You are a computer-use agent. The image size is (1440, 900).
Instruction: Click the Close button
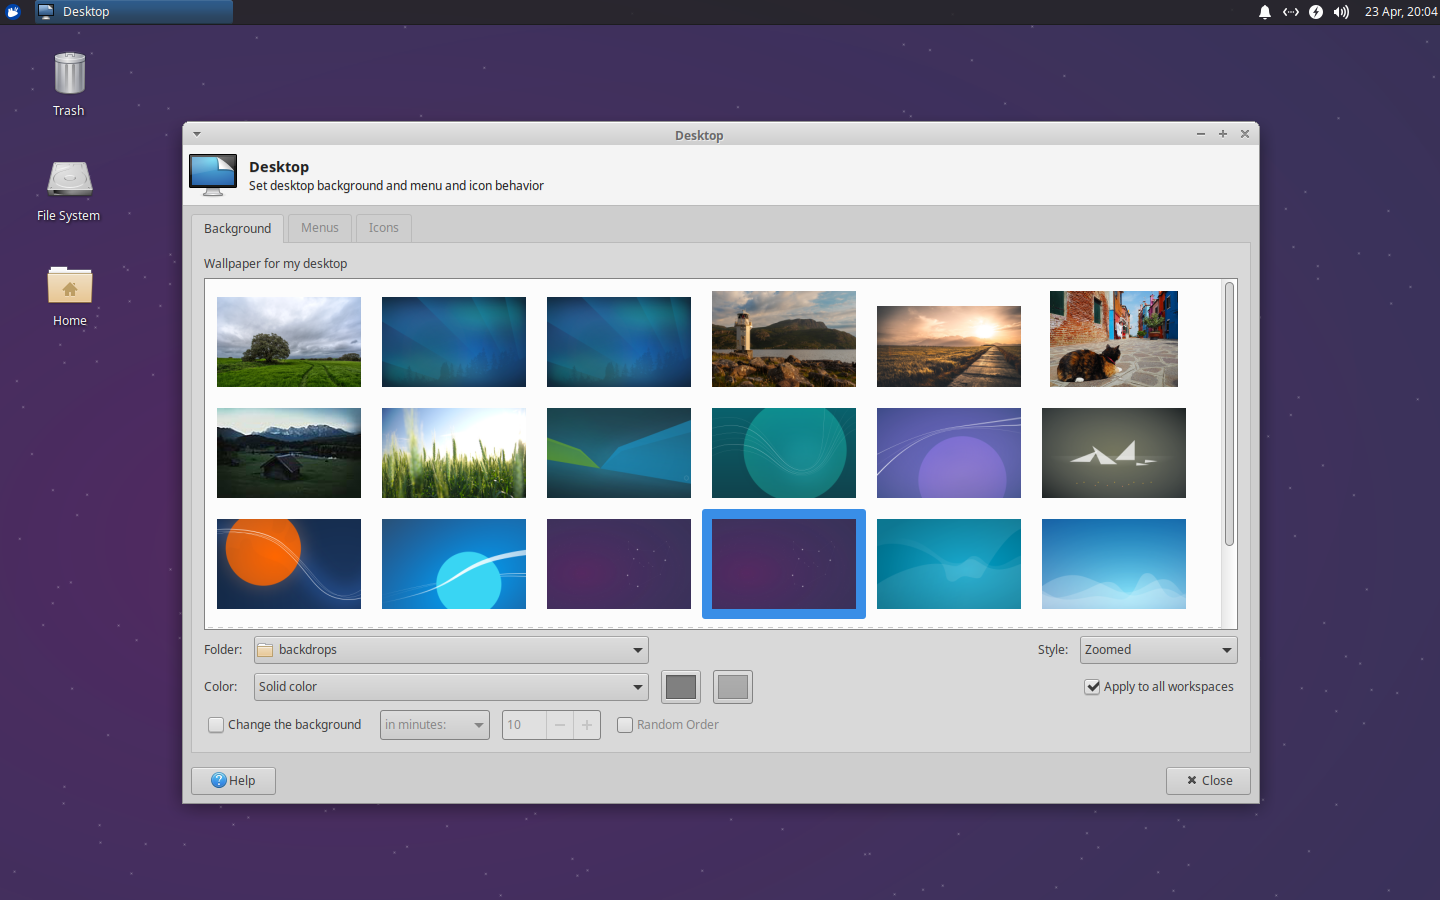(x=1207, y=780)
